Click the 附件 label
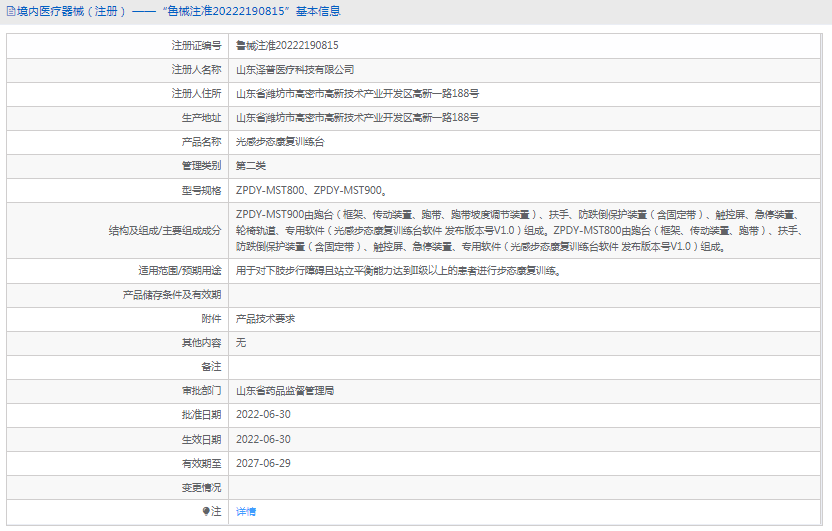This screenshot has height=531, width=832. click(x=211, y=319)
